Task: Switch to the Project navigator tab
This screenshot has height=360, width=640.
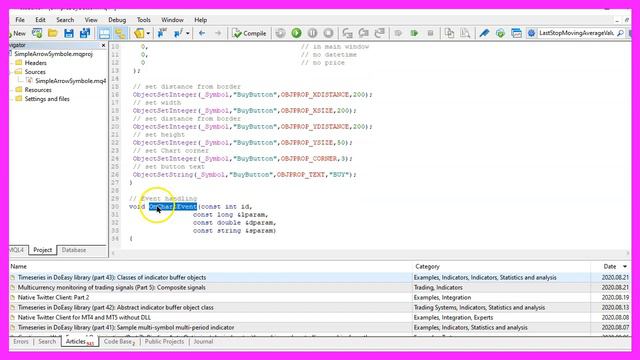Action: tap(42, 250)
